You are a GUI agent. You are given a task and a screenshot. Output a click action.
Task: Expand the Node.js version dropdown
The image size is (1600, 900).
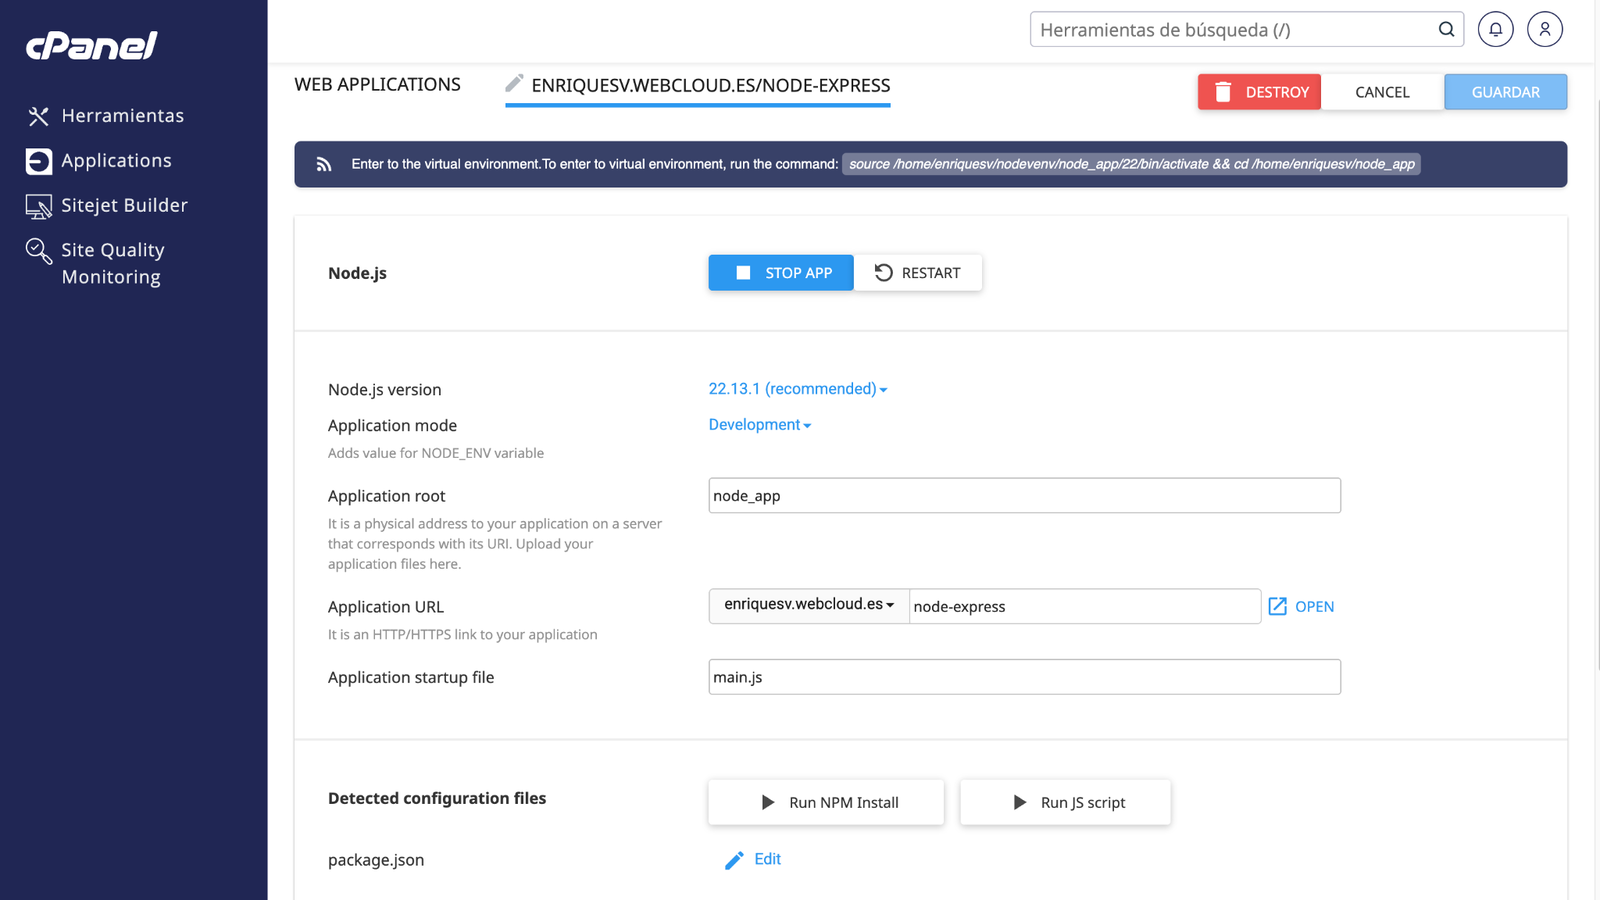pos(797,389)
